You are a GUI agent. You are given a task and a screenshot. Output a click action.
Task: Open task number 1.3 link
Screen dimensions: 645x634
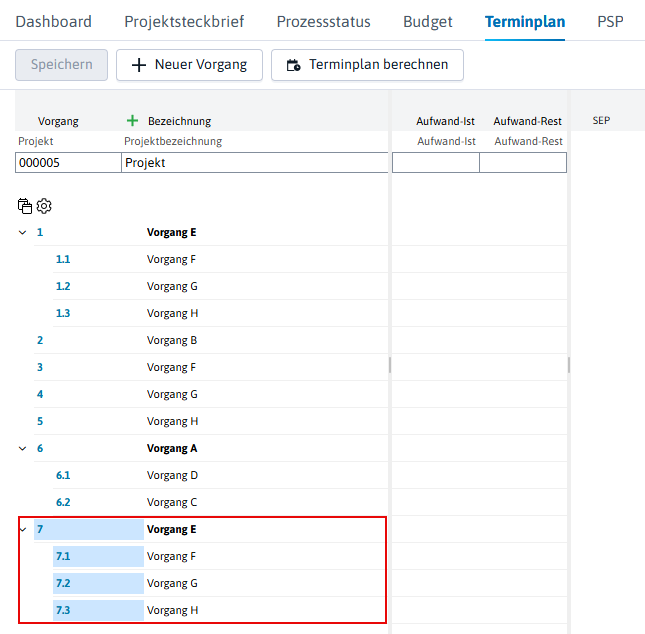click(x=63, y=314)
